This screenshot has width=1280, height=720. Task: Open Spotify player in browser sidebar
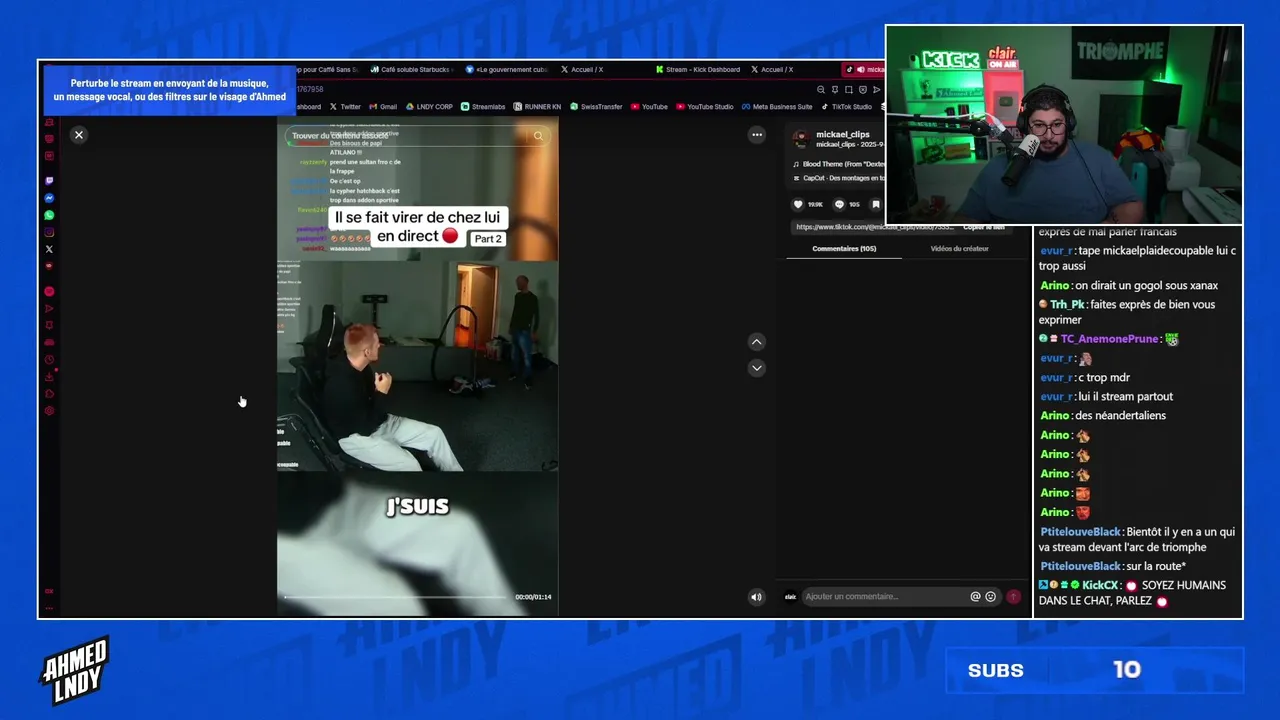[49, 291]
